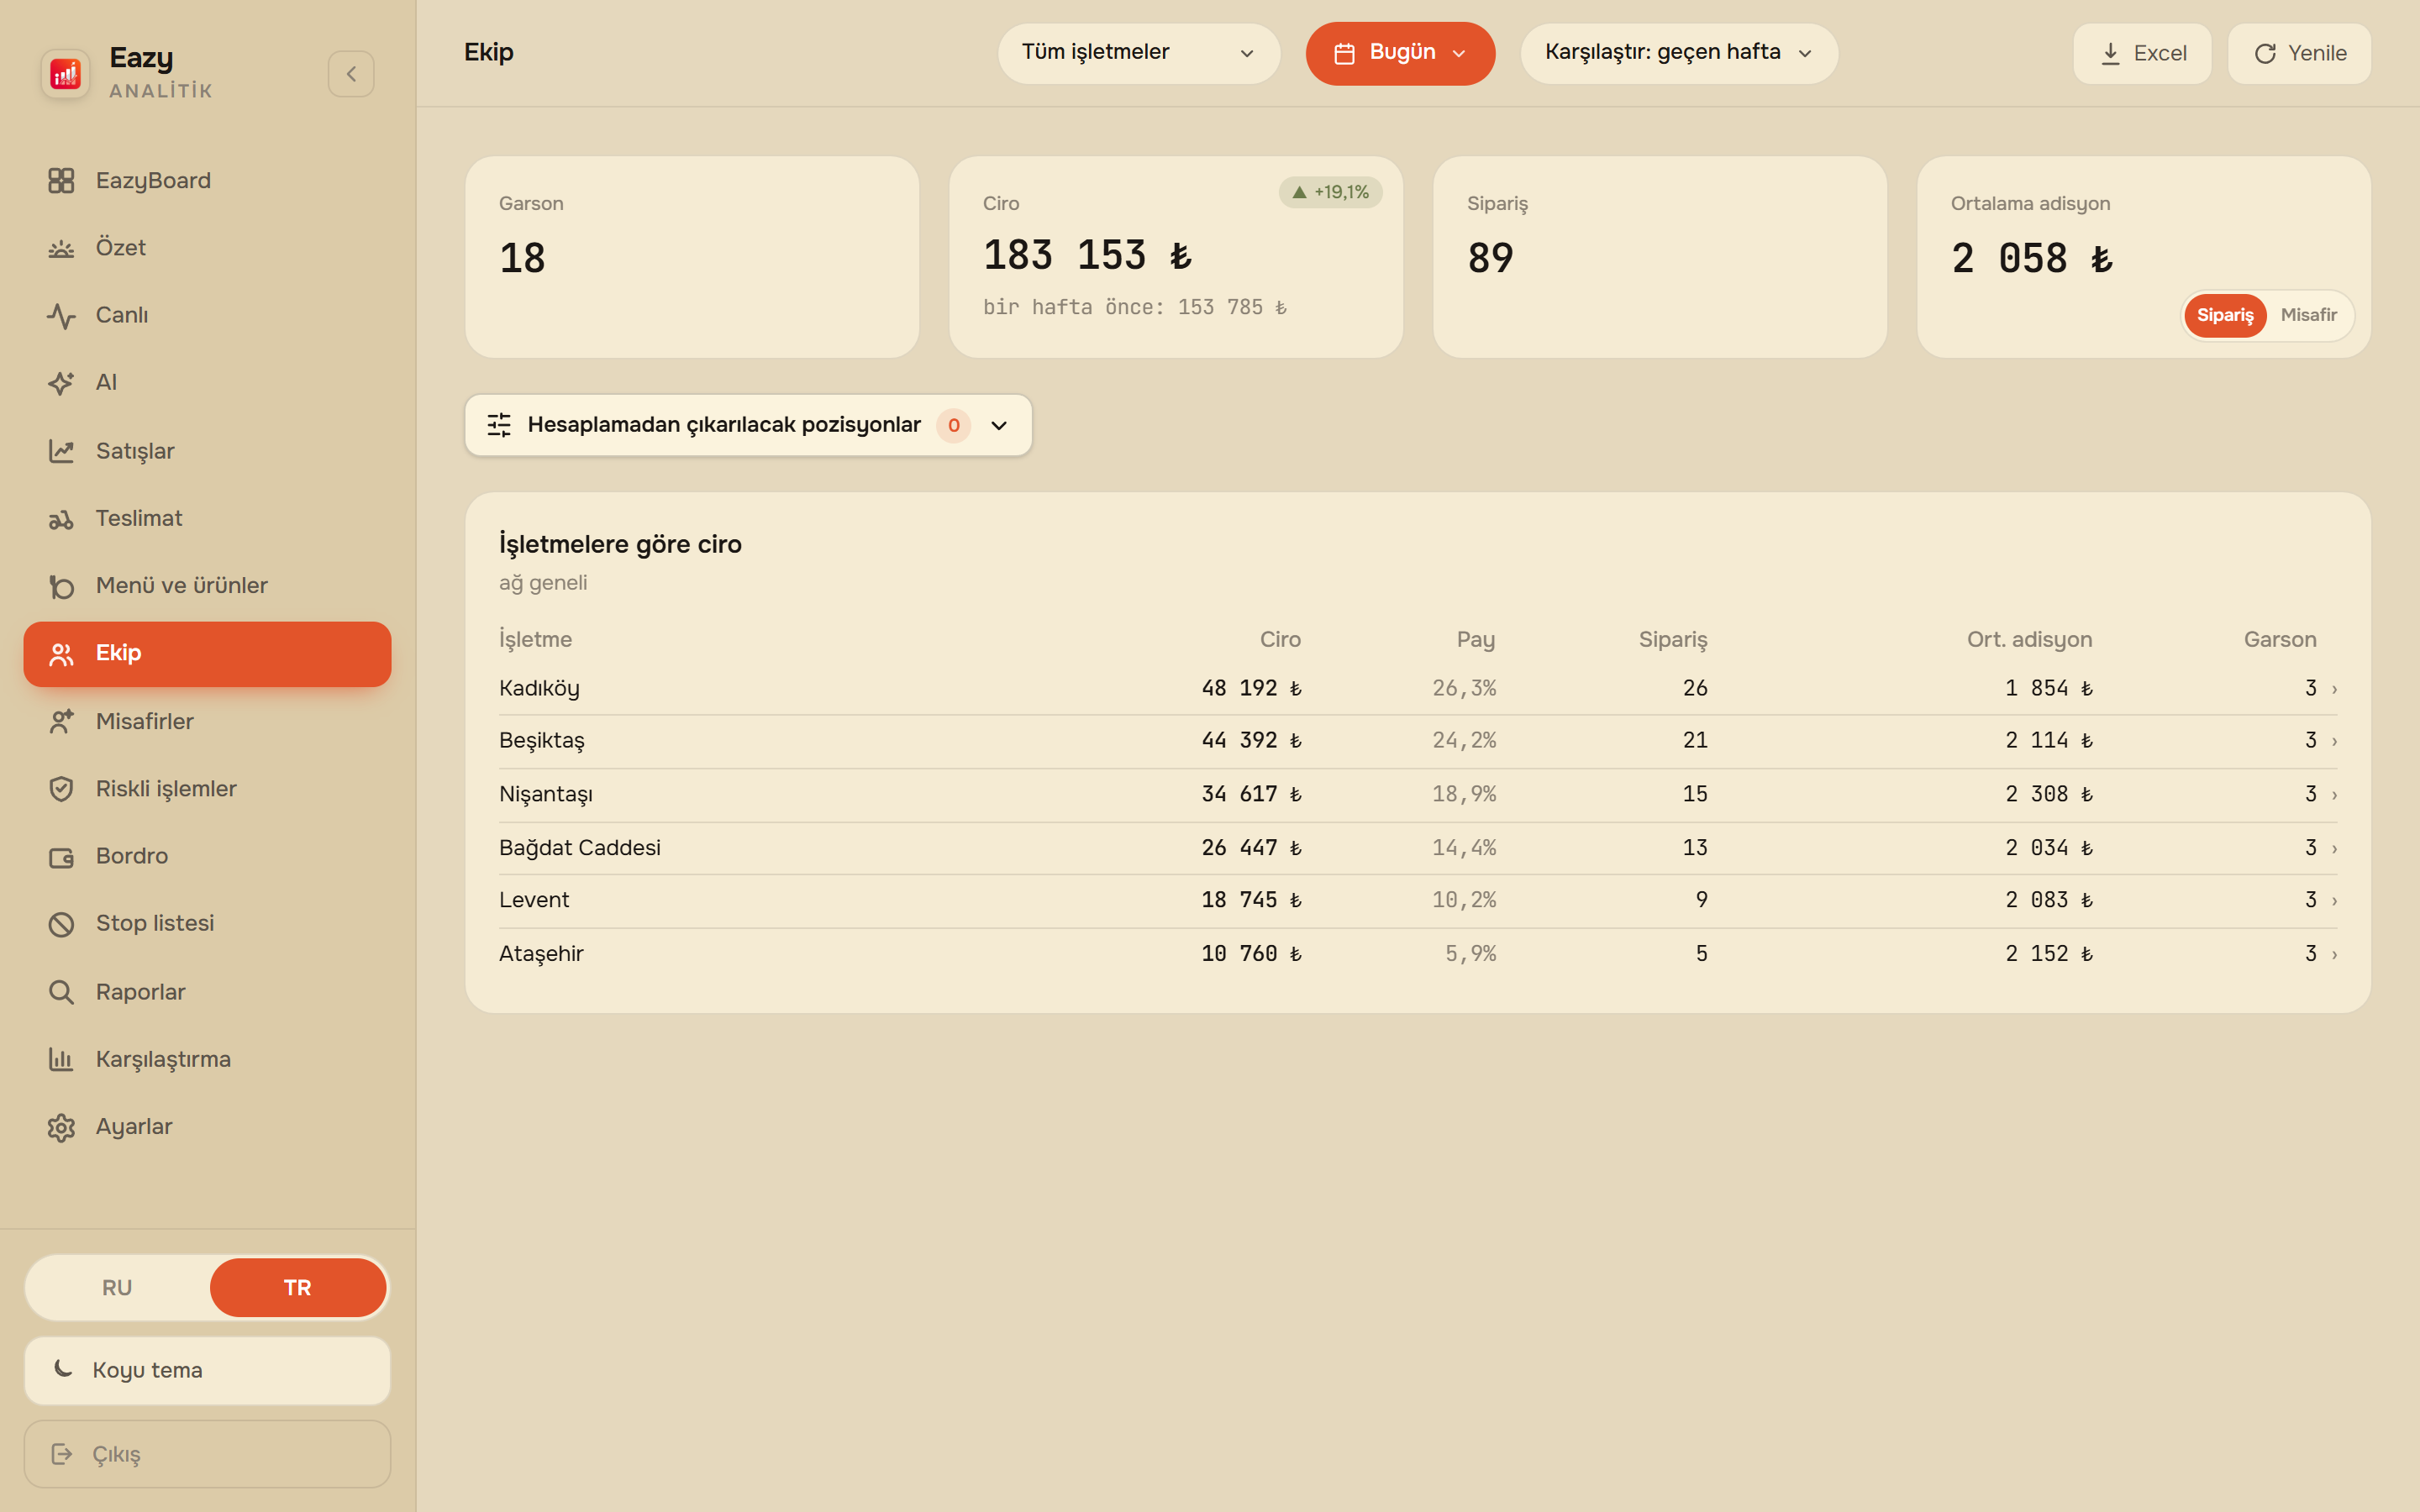Open Stop listesi ban icon
Viewport: 2420px width, 1512px height.
pos(61,924)
